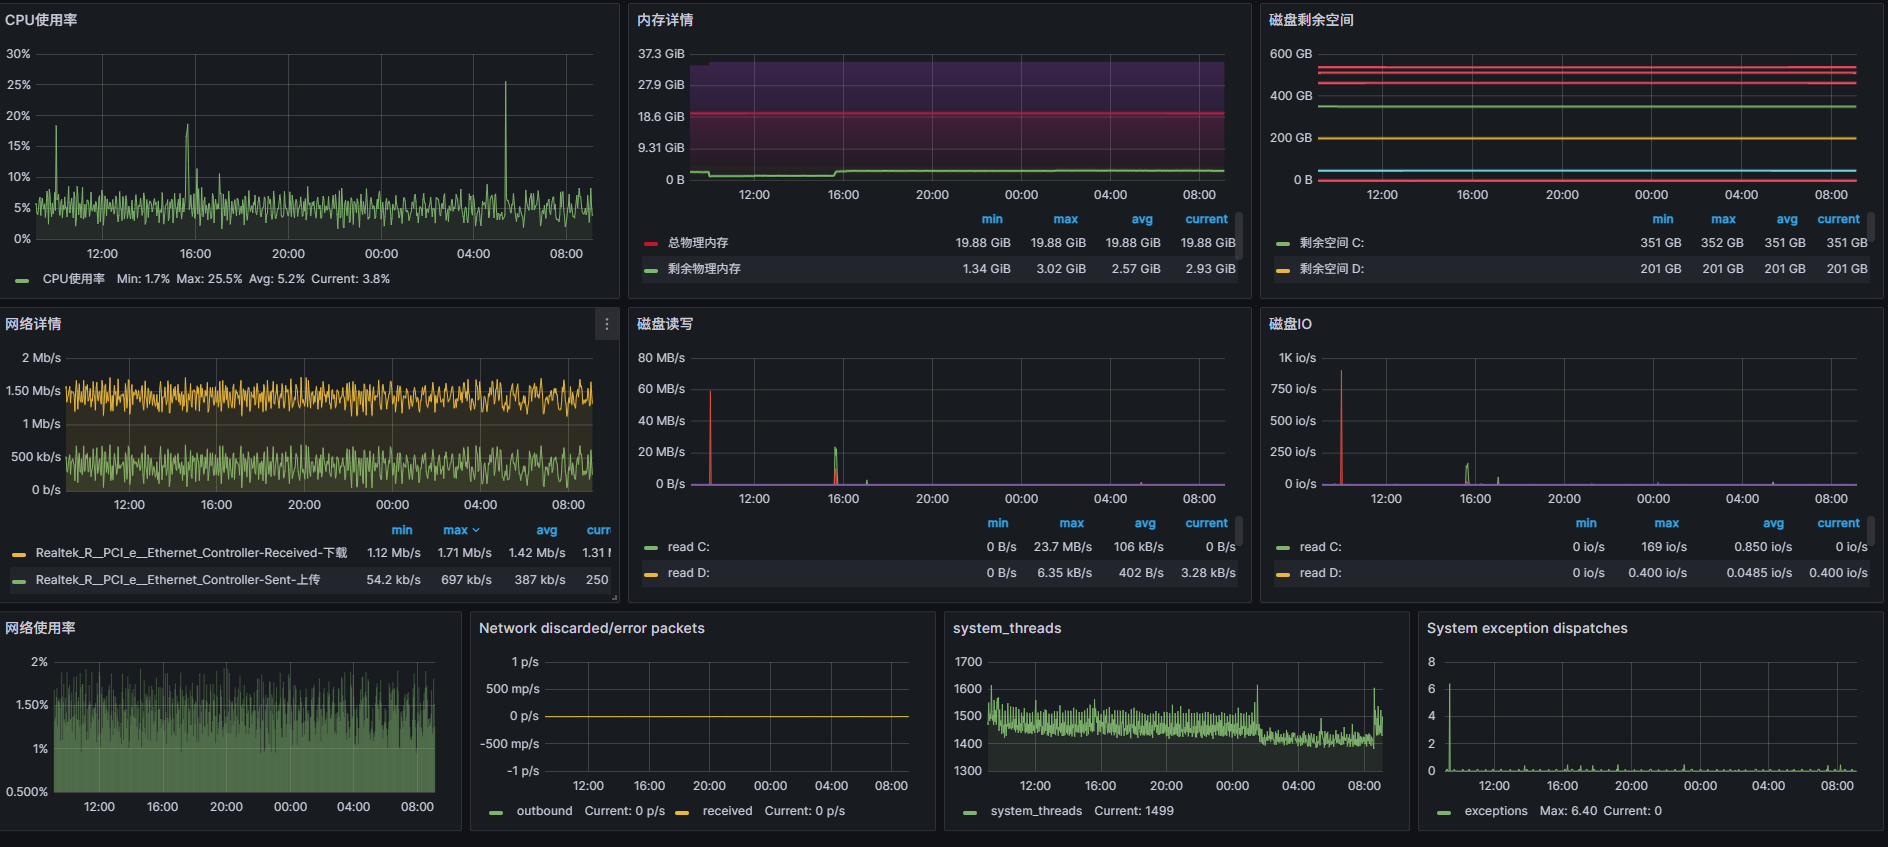Click green 剩余空间 C: legend color swatch
This screenshot has width=1888, height=847.
[x=1283, y=243]
